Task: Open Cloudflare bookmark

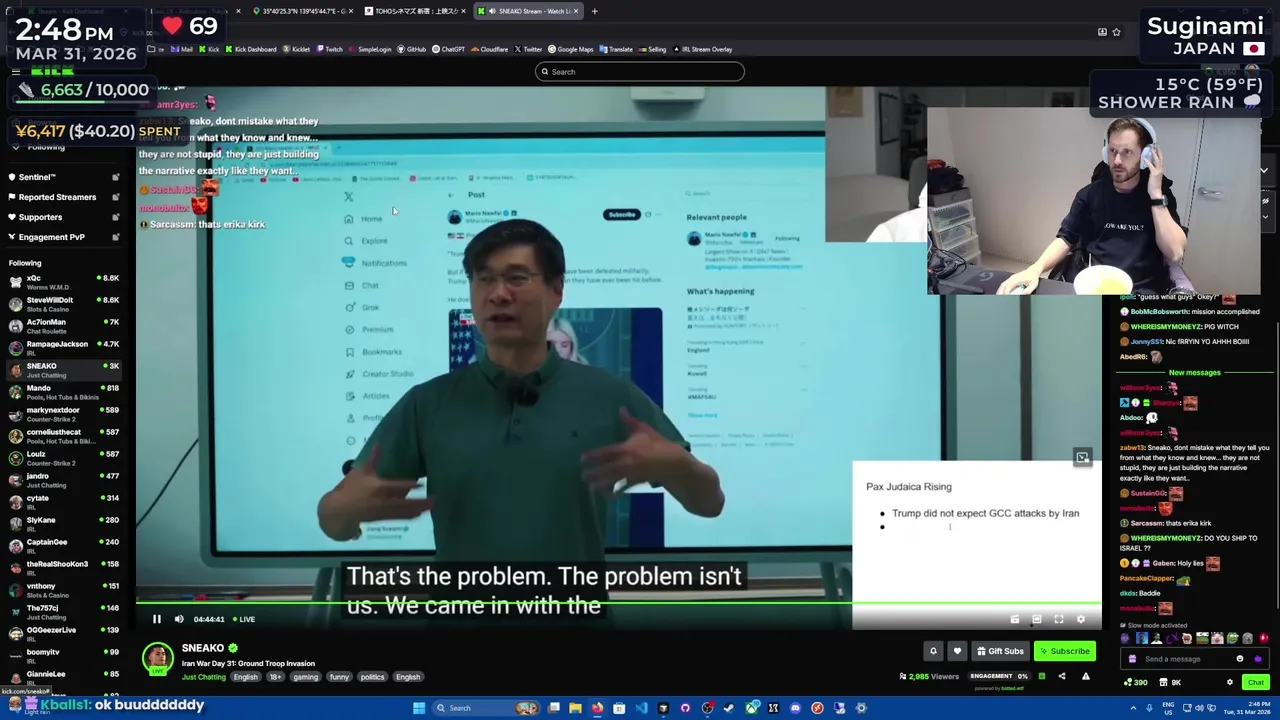Action: pos(490,49)
